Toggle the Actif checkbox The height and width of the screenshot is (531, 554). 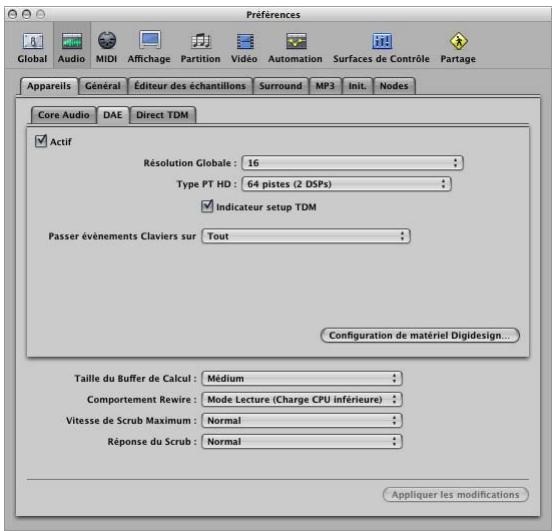pos(41,141)
